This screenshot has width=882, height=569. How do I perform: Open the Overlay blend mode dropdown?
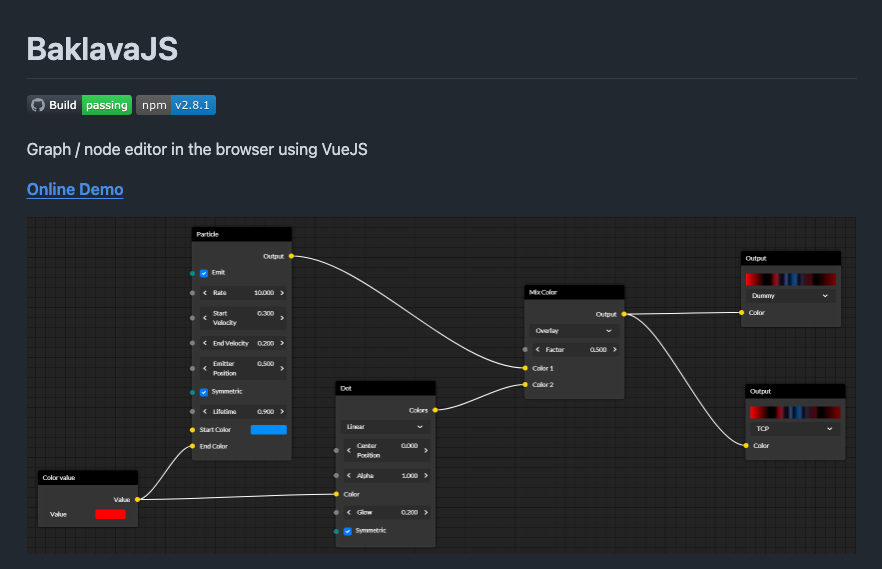point(574,331)
